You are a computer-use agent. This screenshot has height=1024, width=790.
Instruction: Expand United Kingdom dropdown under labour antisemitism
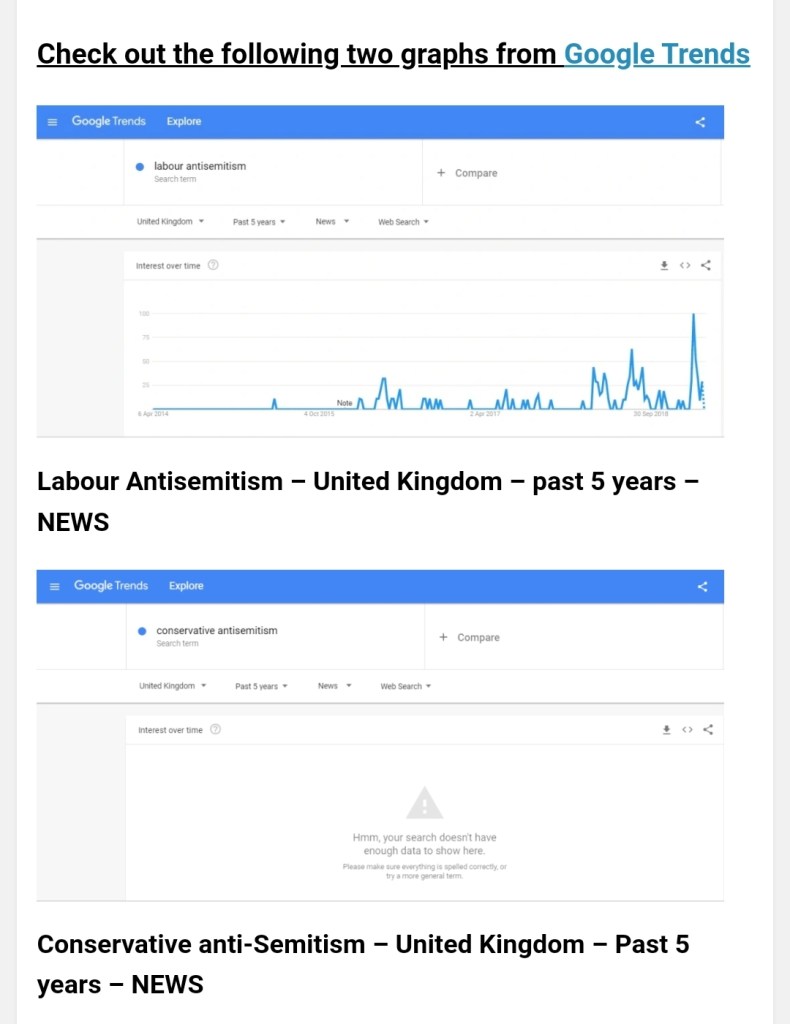click(170, 221)
